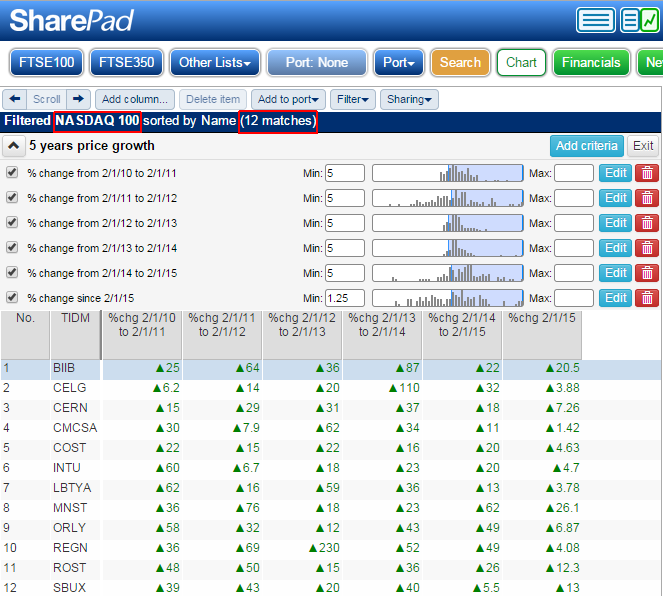This screenshot has width=663, height=596.
Task: Delete the 2/1/12 to 2/1/13 criterion
Action: click(647, 223)
